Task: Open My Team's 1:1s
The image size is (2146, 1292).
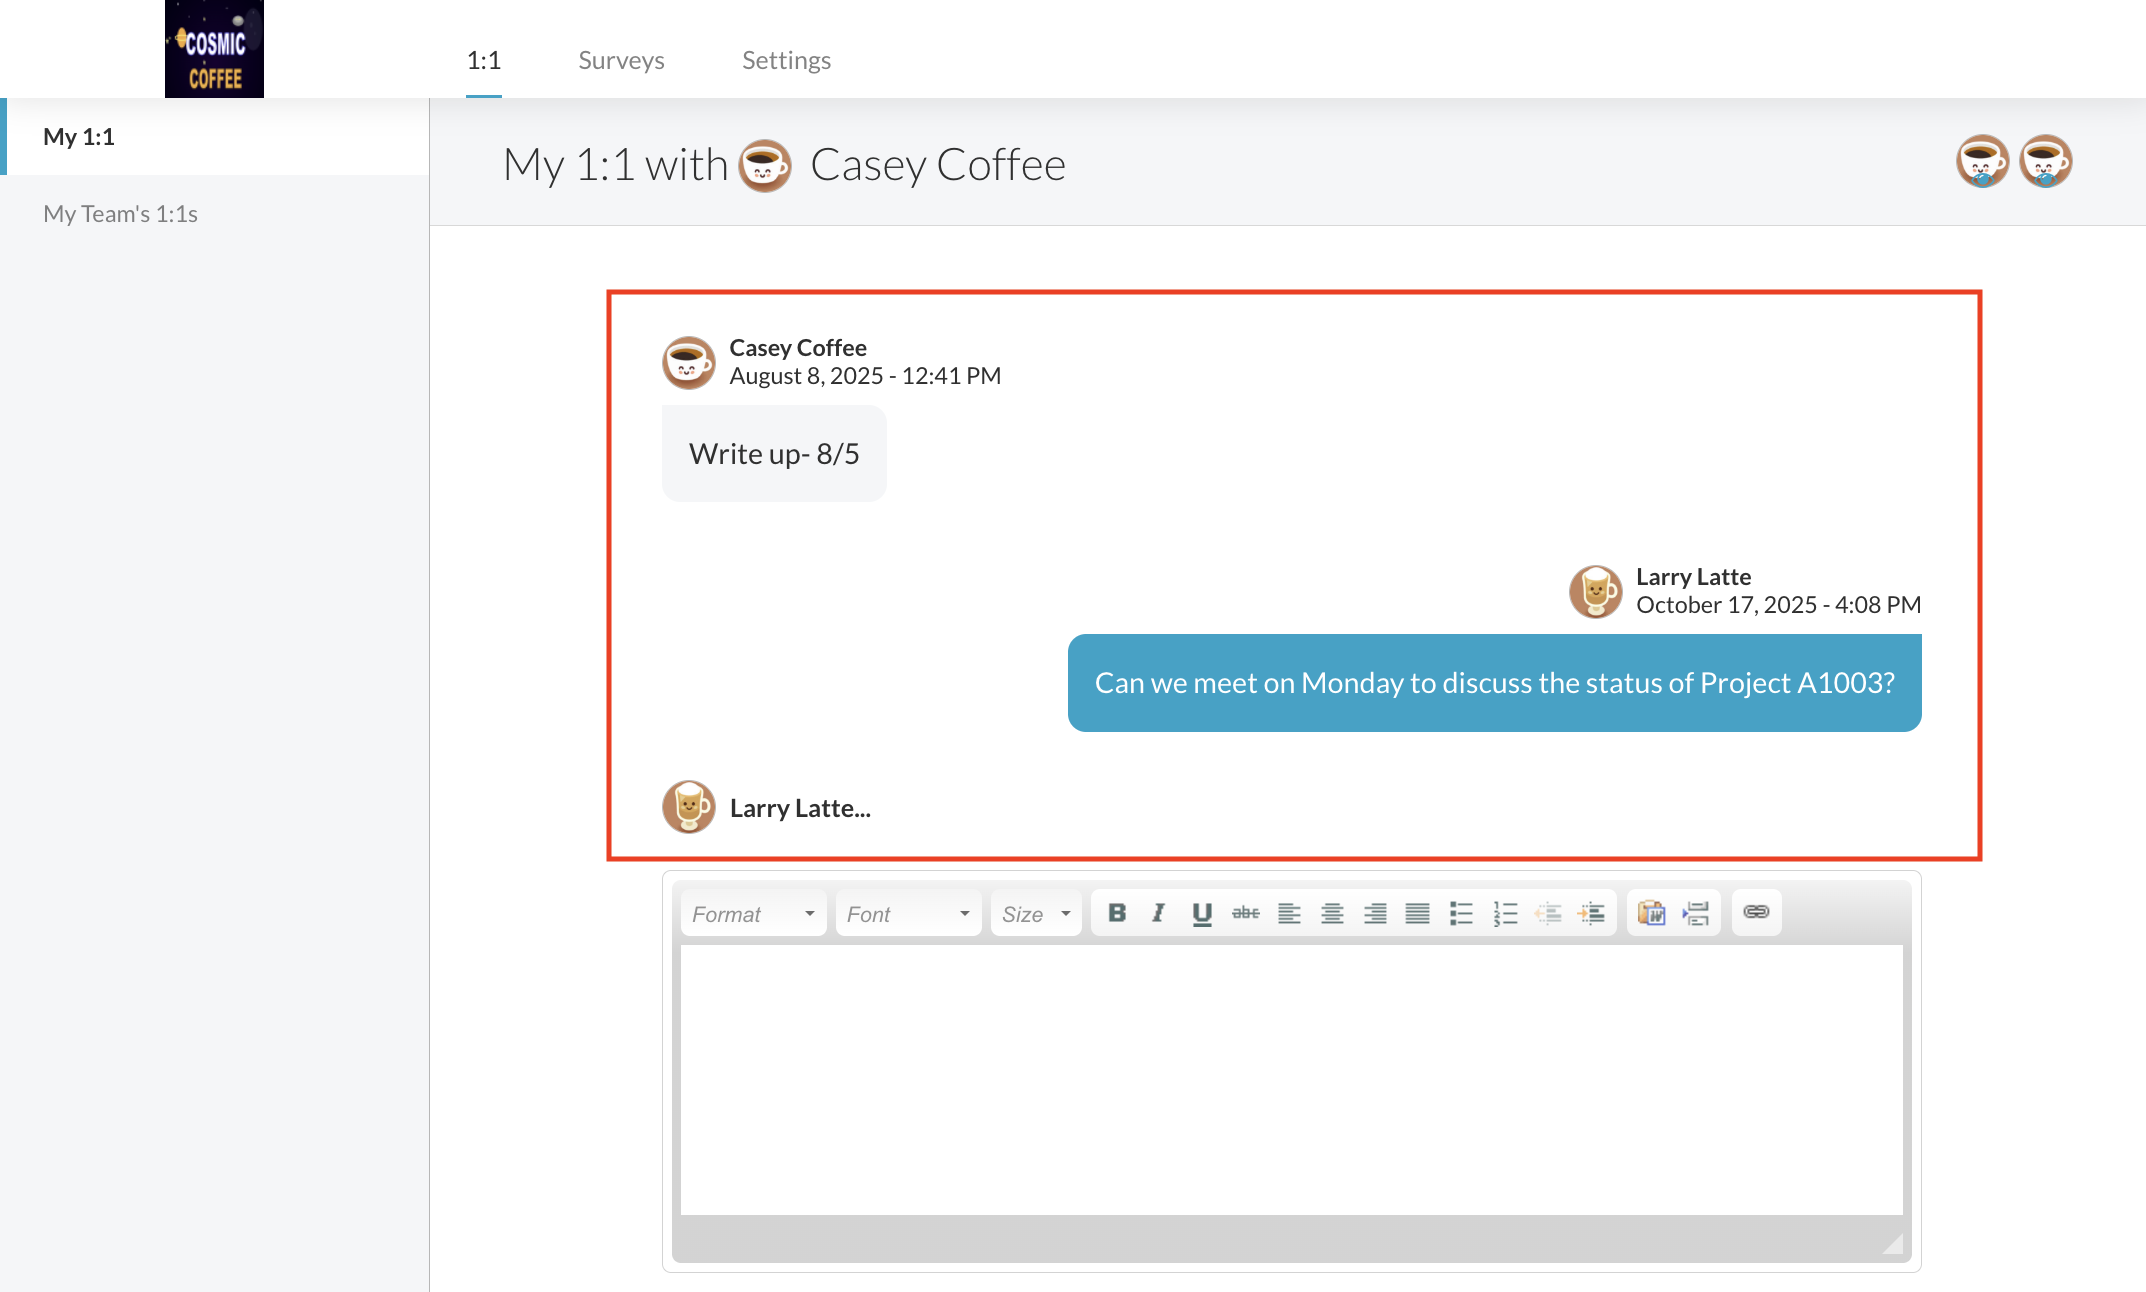Action: (x=120, y=213)
